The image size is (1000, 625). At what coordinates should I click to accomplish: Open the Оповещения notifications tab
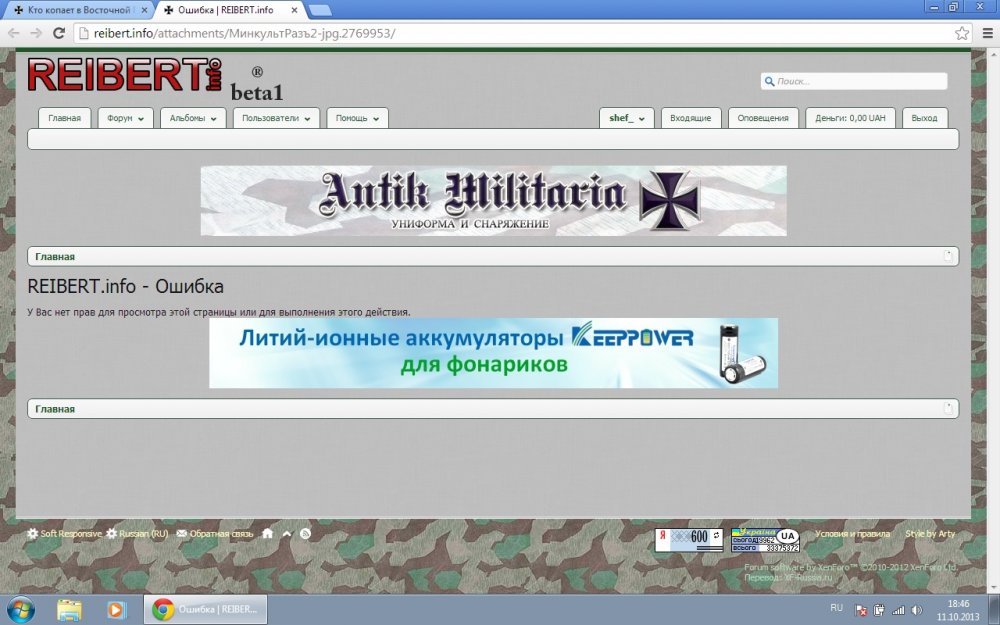(763, 118)
